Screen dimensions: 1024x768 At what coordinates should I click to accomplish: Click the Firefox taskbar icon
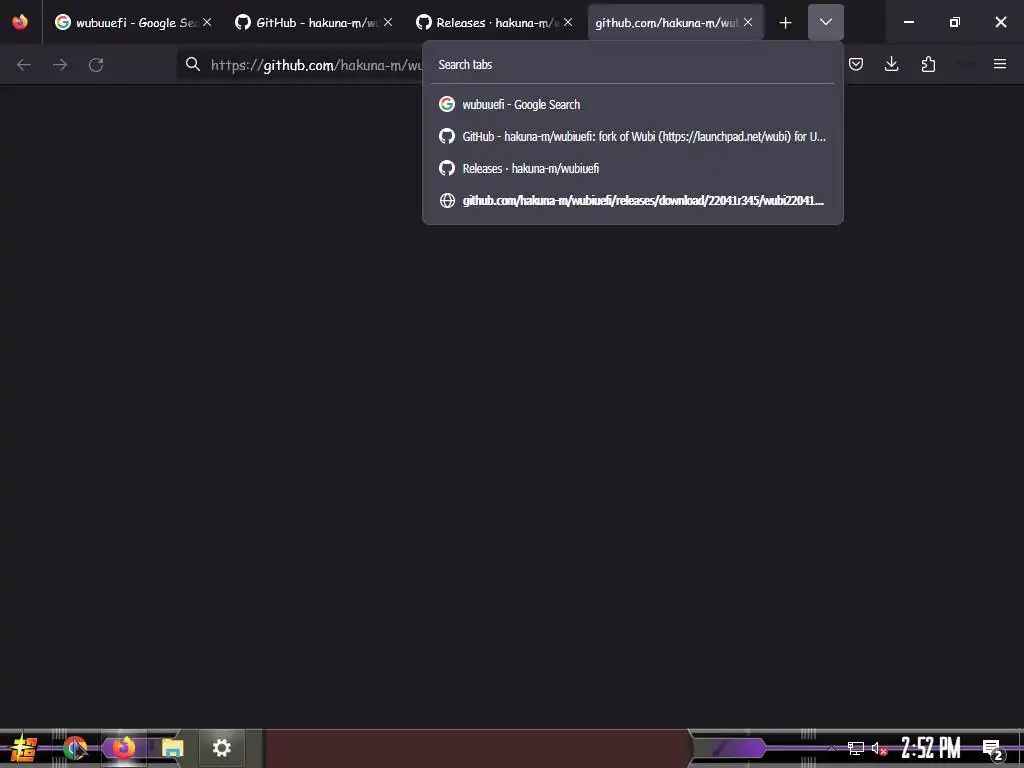coord(123,748)
